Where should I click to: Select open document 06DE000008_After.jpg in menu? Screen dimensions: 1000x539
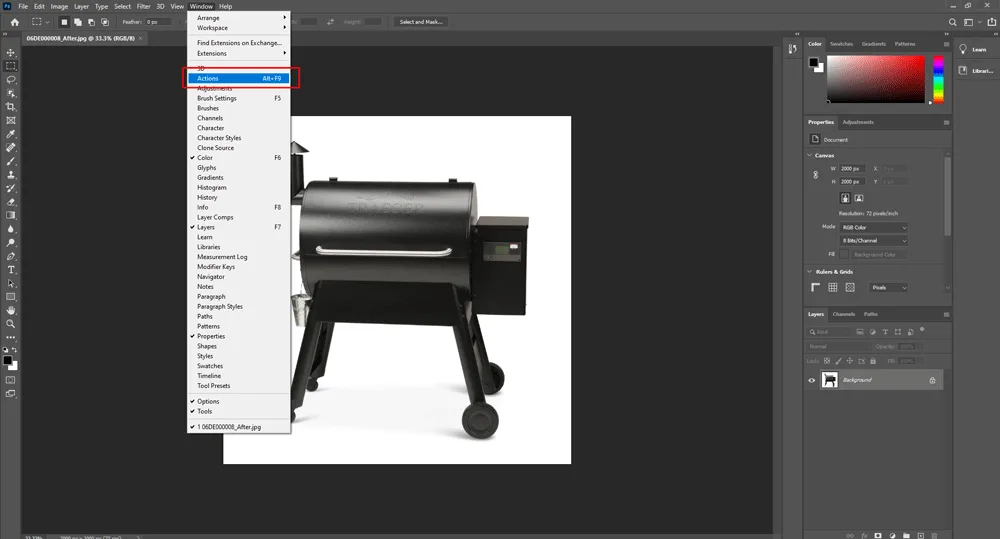[239, 427]
